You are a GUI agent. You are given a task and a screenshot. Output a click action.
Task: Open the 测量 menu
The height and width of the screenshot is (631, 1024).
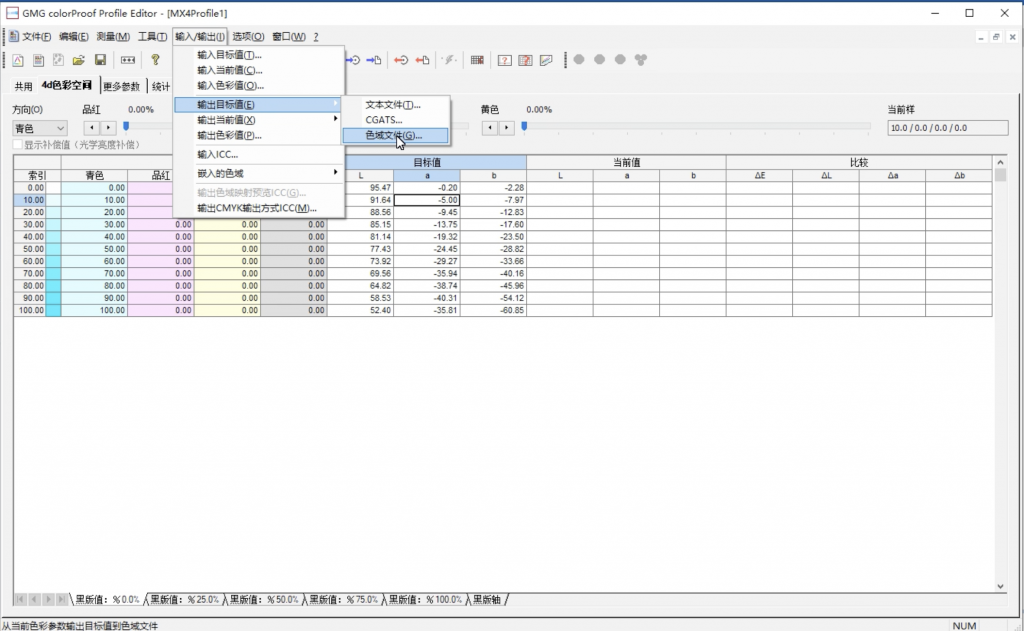tap(113, 37)
